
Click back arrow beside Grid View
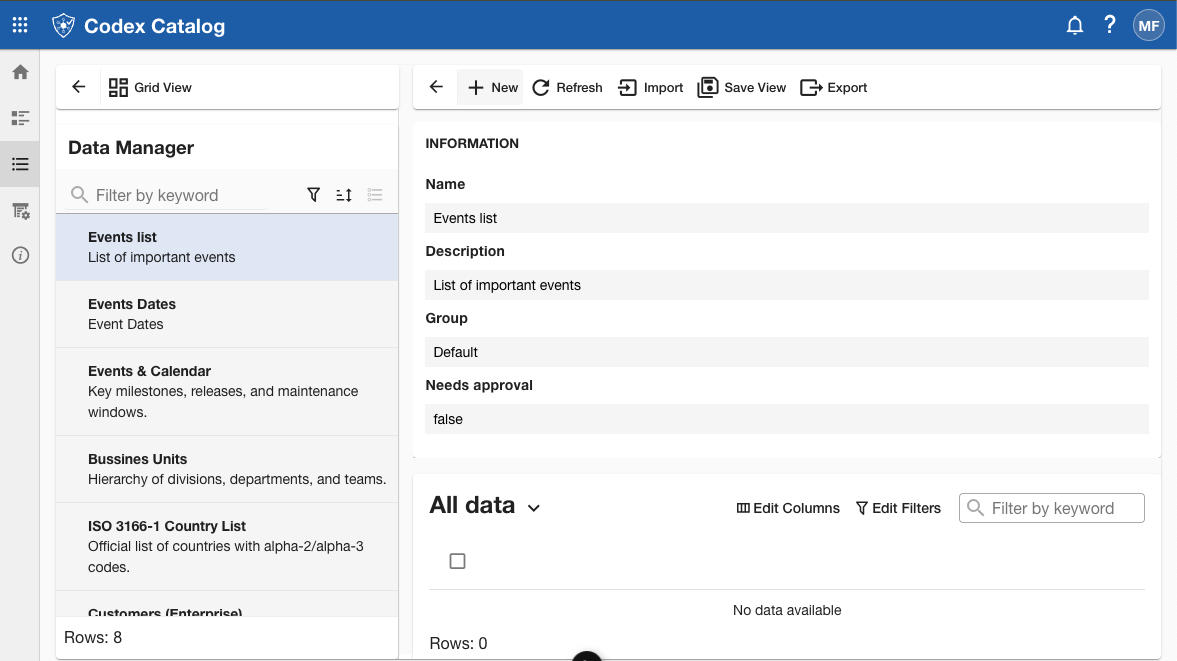[79, 87]
